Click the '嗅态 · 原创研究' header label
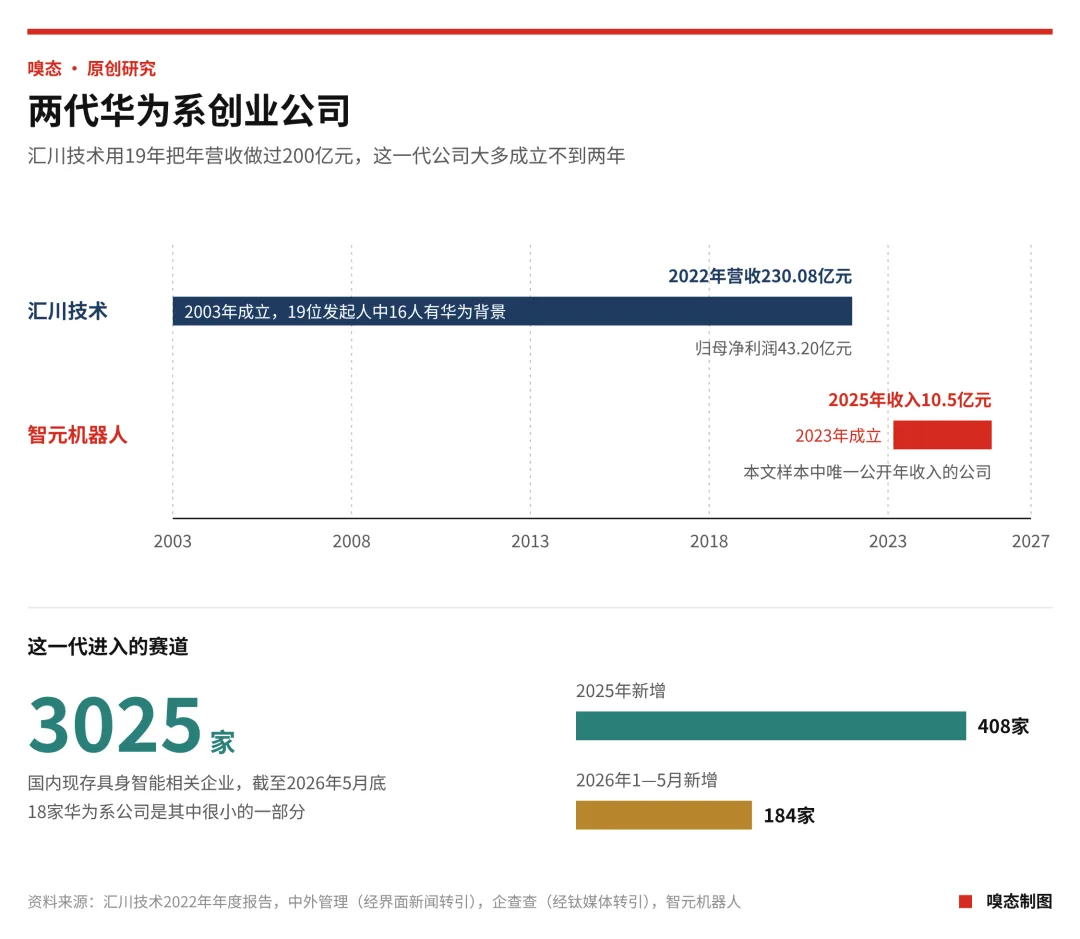The height and width of the screenshot is (939, 1080). [x=92, y=69]
